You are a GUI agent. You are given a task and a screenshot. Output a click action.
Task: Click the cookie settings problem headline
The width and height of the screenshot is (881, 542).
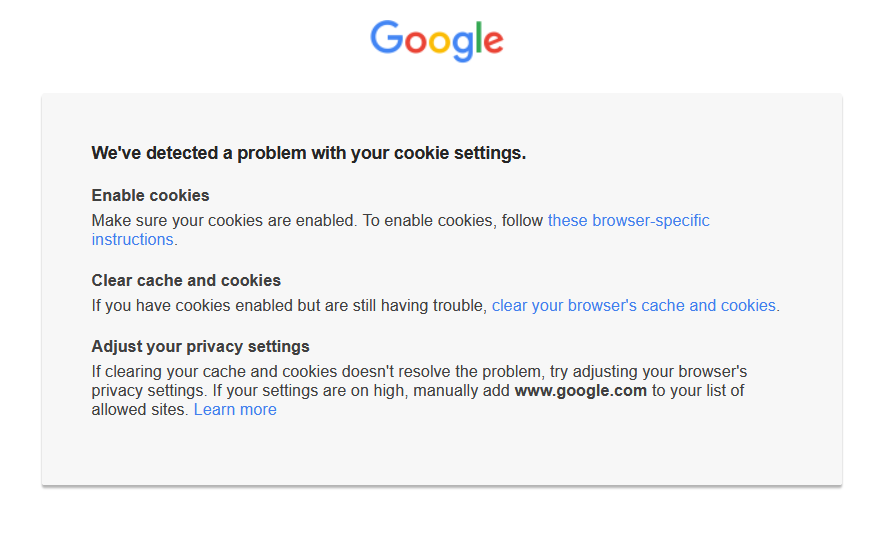coord(308,153)
